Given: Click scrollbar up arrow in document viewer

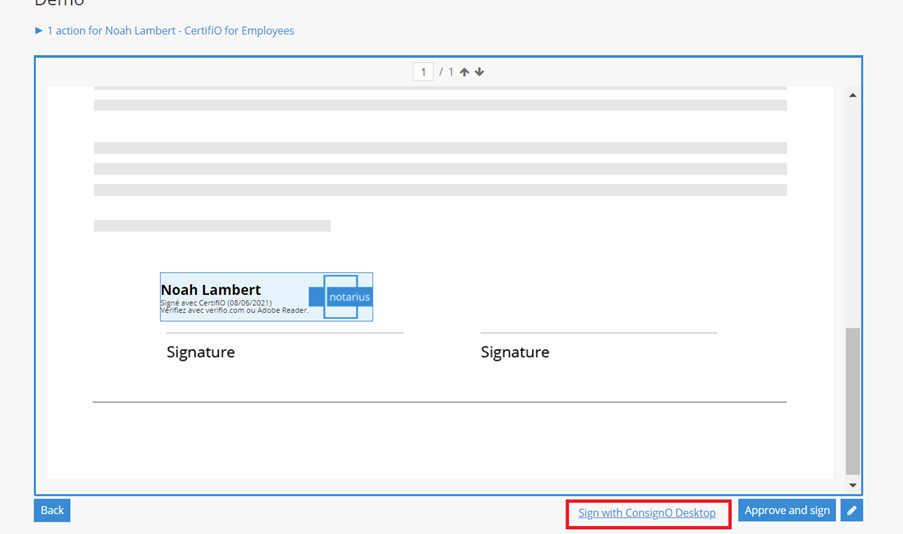Looking at the screenshot, I should click(x=852, y=96).
